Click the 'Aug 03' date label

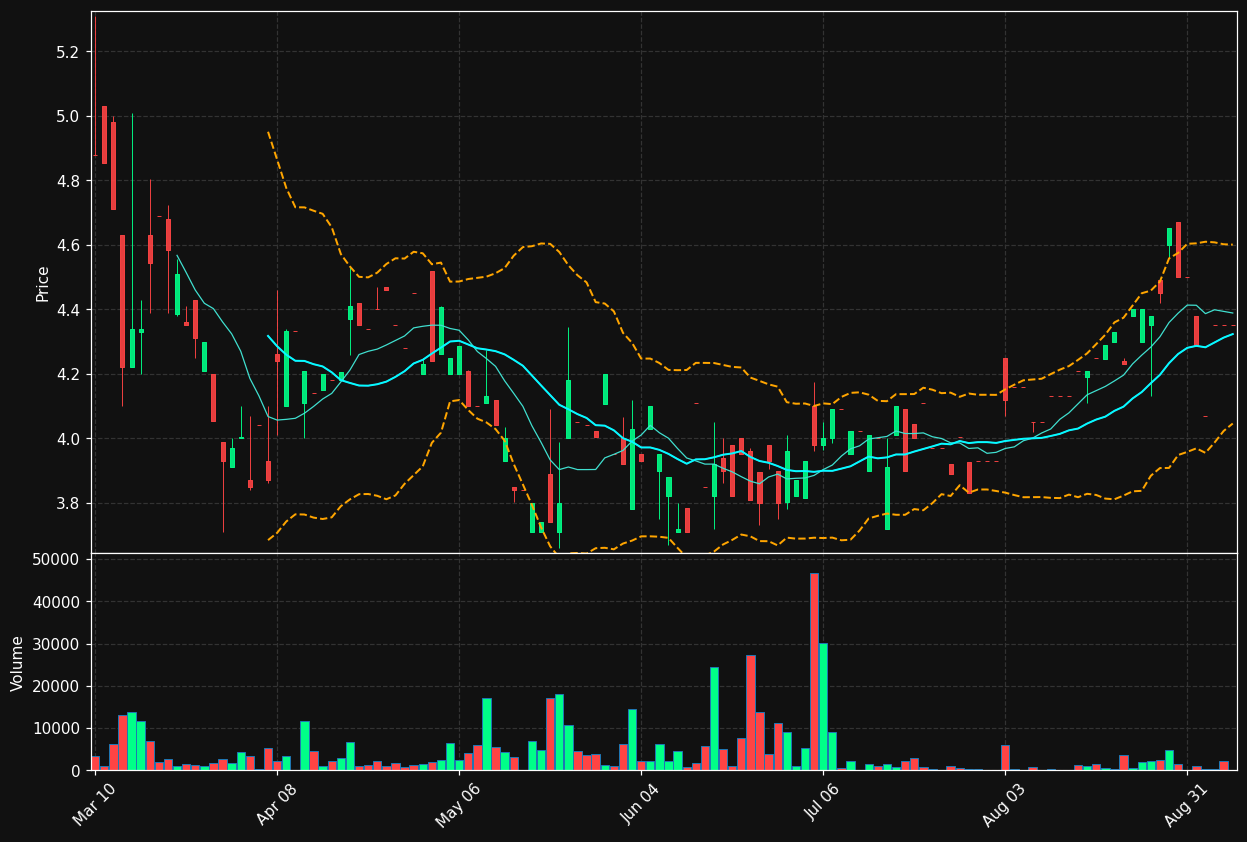(x=1004, y=804)
